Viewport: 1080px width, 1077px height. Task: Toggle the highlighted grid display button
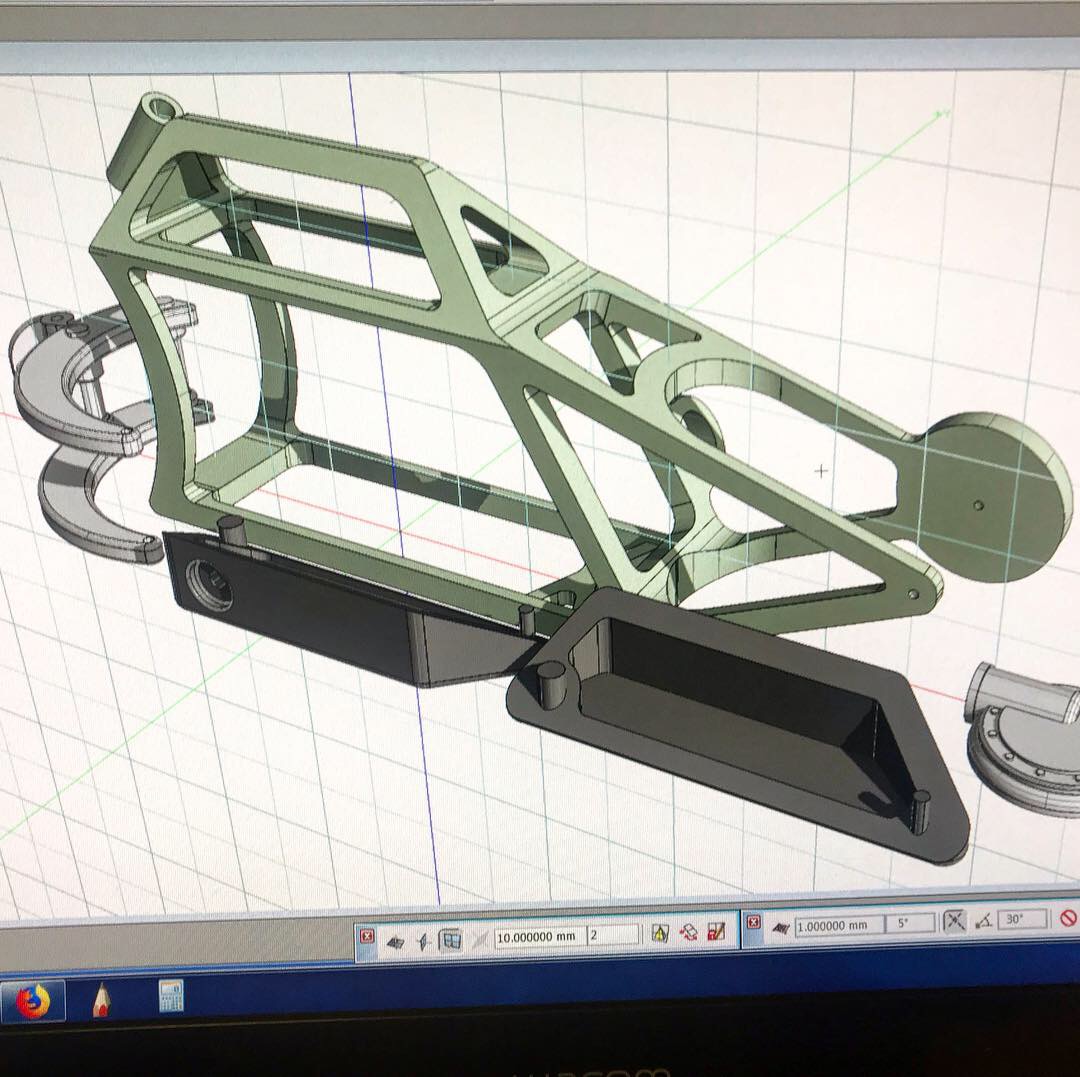pyautogui.click(x=450, y=938)
